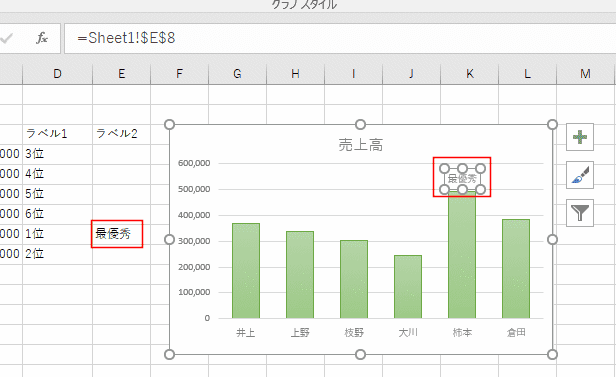Viewport: 616px width, 377px height.
Task: Open the Chart Filters funnel button
Action: click(580, 213)
